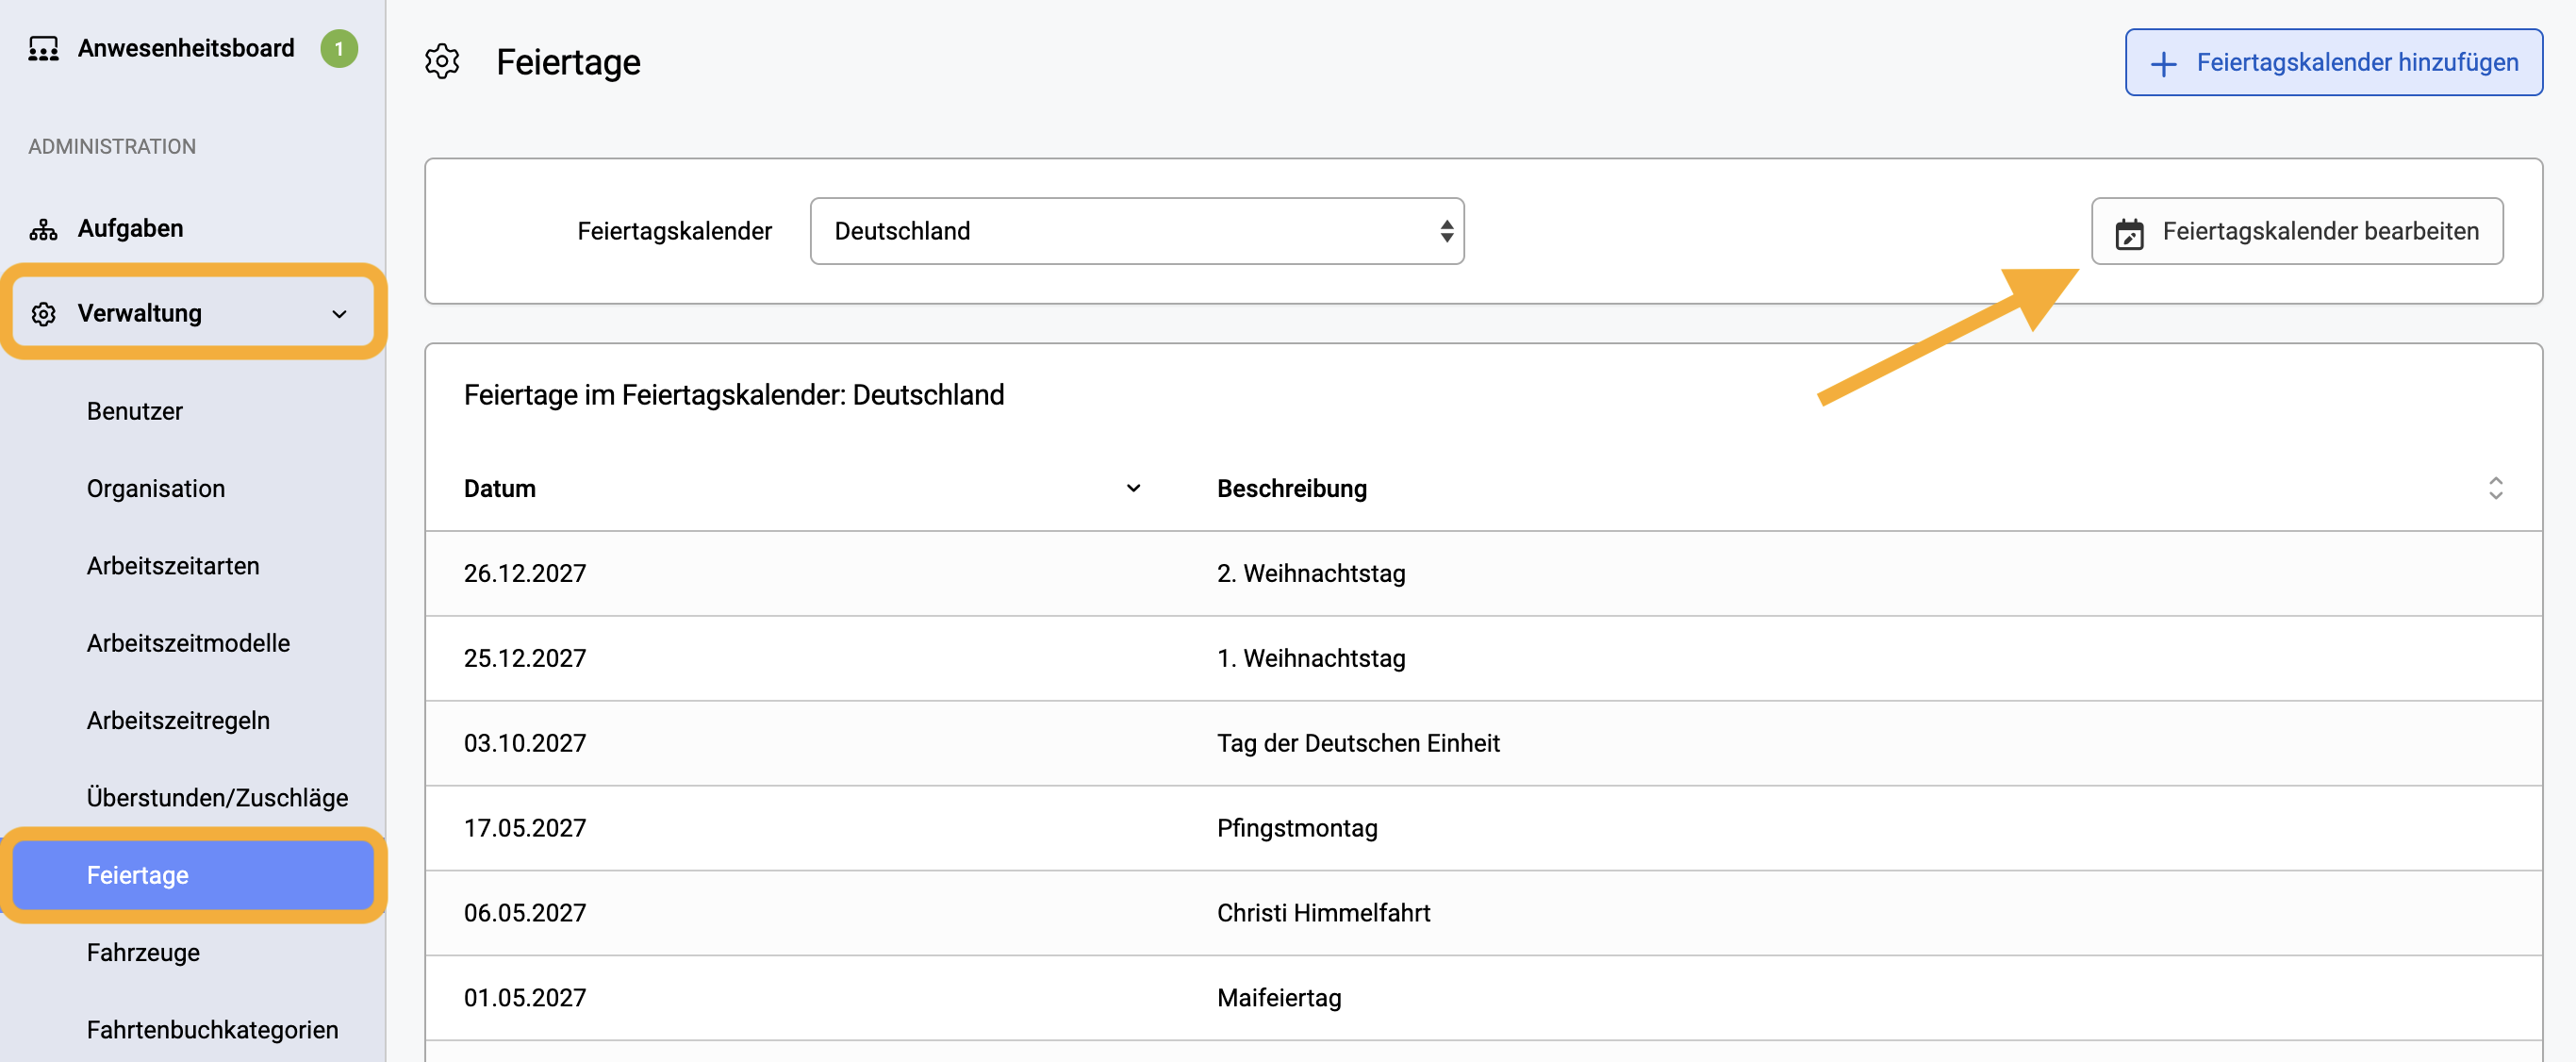Click the Verwaltung gear icon in sidebar

(43, 314)
